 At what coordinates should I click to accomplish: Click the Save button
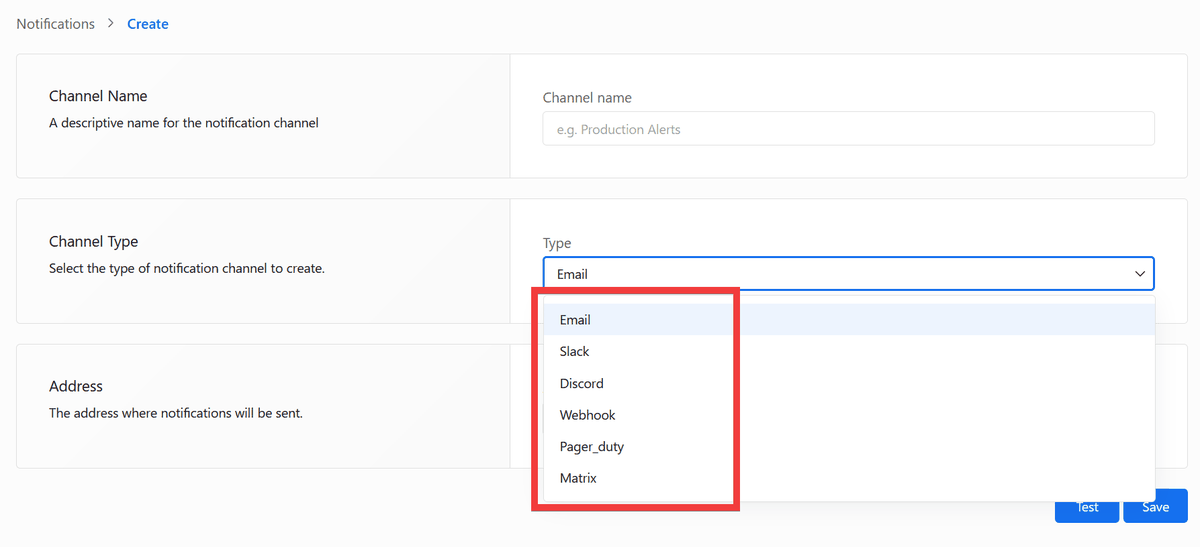tap(1155, 507)
